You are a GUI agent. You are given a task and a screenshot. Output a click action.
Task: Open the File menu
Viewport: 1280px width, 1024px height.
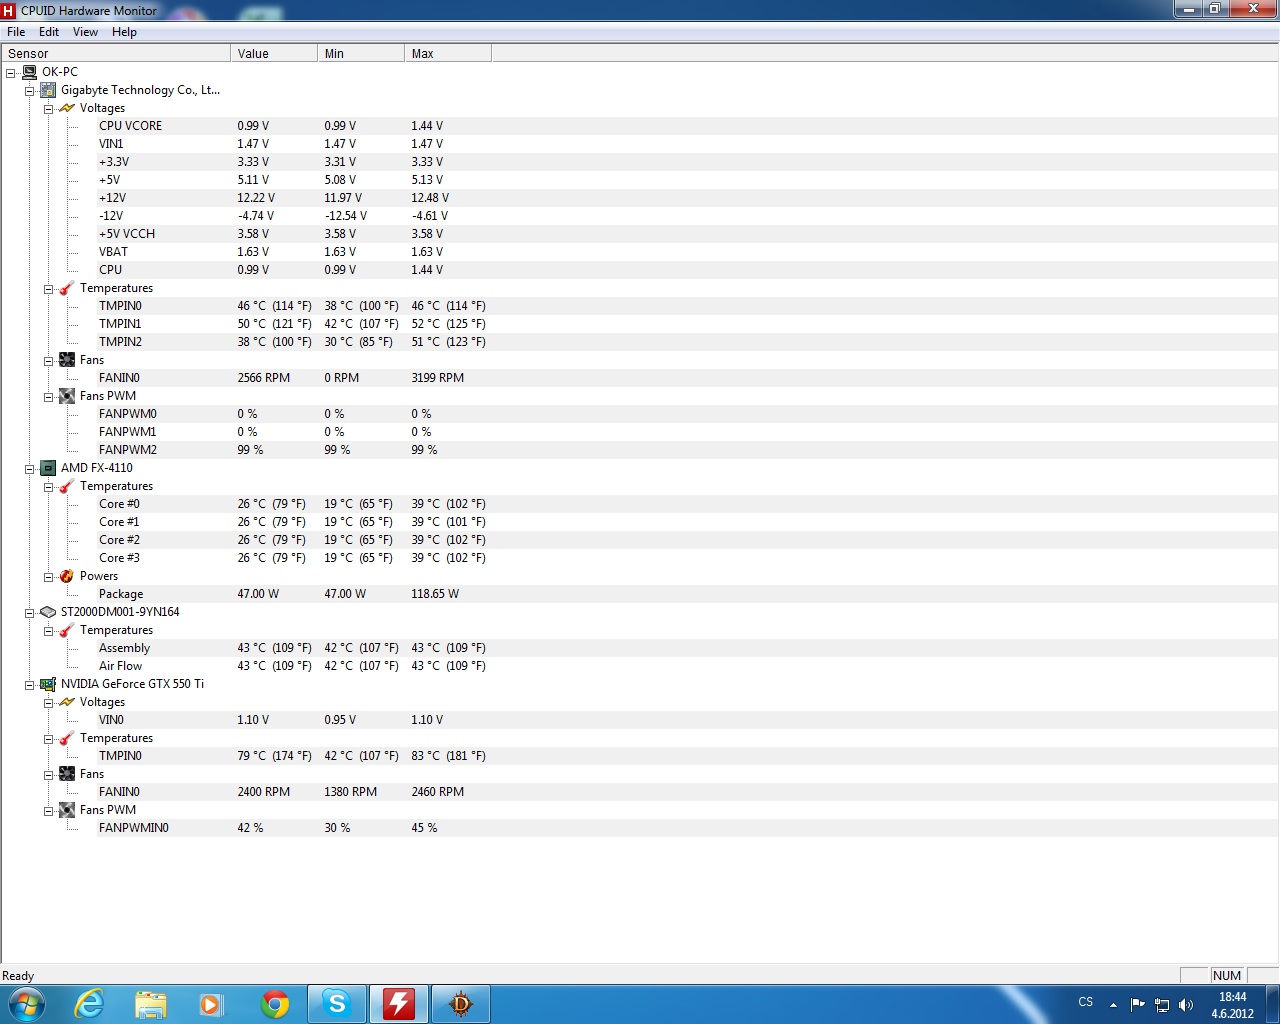16,32
